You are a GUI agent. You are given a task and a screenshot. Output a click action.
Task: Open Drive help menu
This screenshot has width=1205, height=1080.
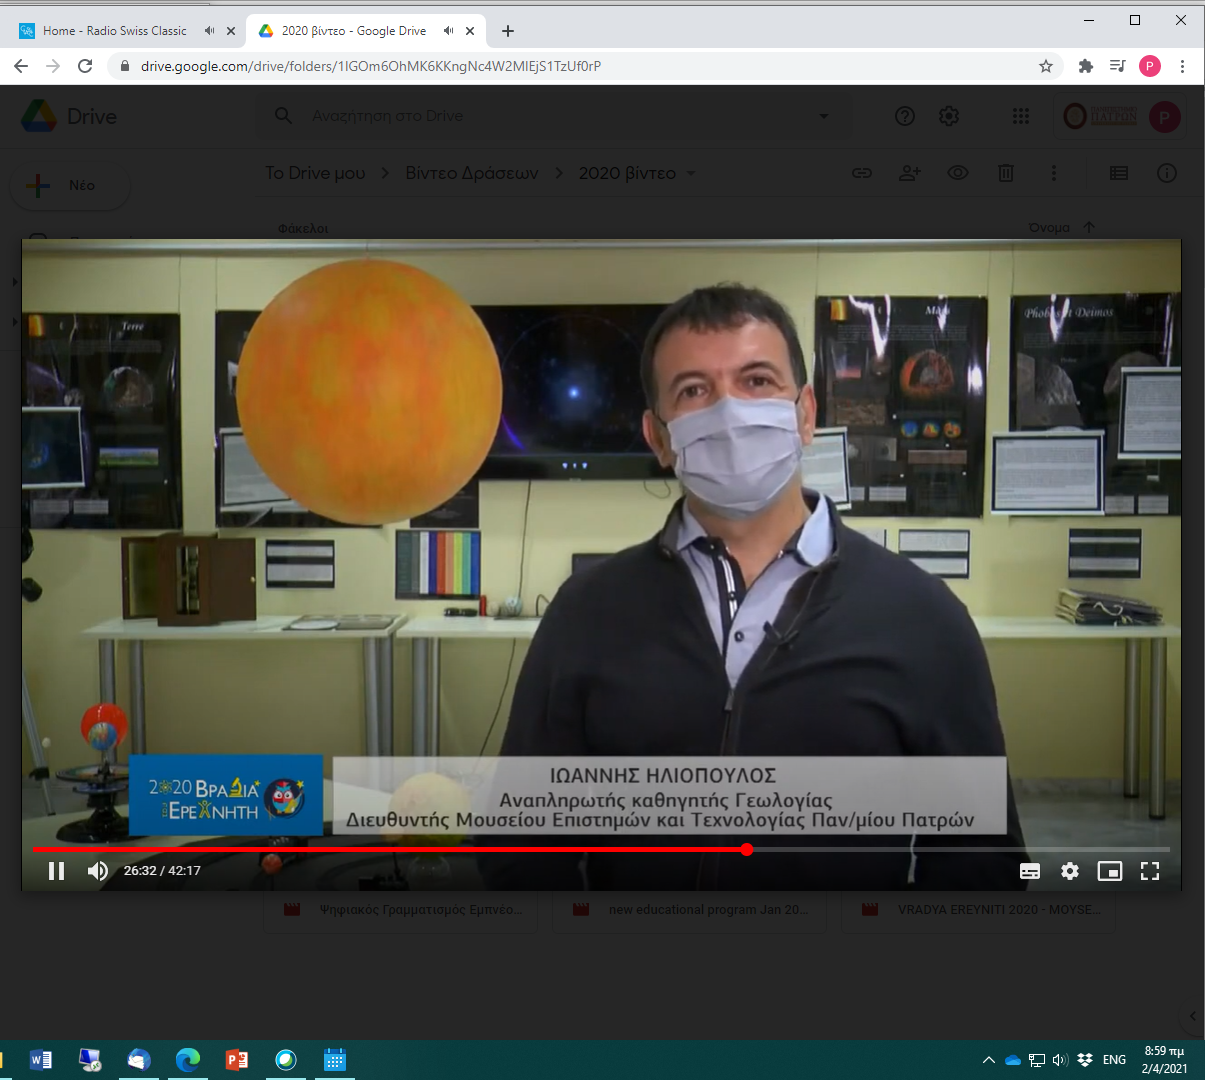click(x=905, y=116)
